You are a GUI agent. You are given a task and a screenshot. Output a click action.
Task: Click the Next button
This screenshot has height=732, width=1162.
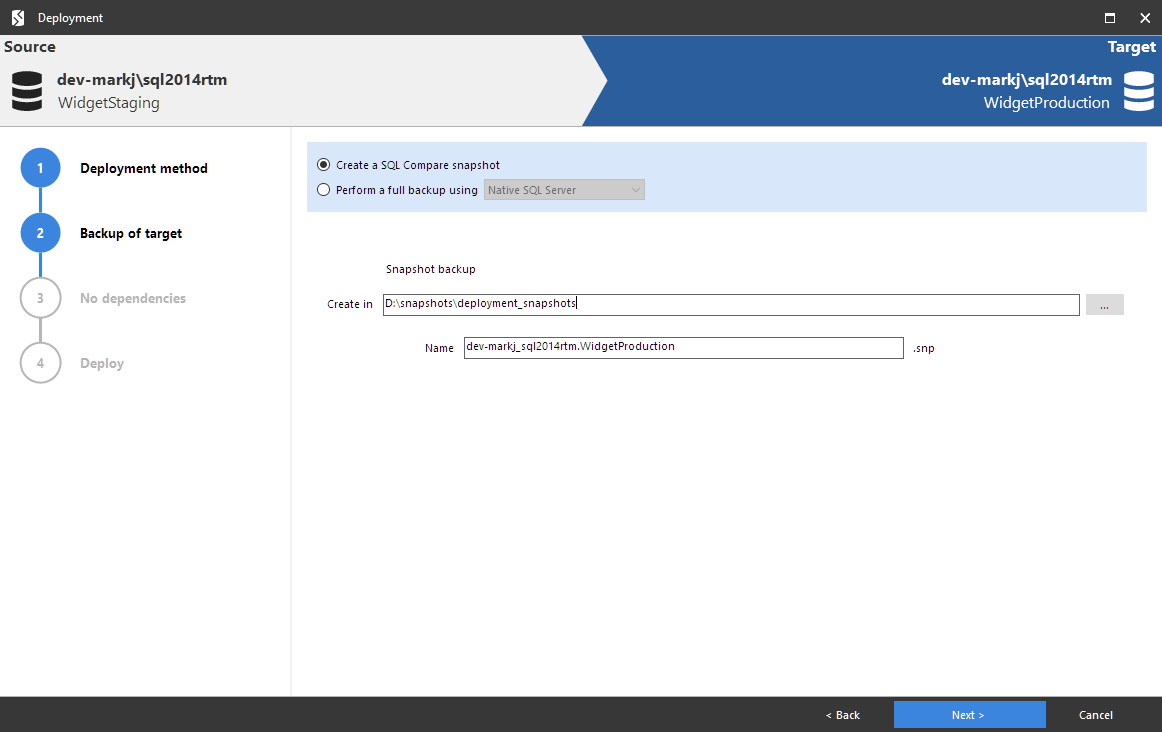tap(968, 714)
